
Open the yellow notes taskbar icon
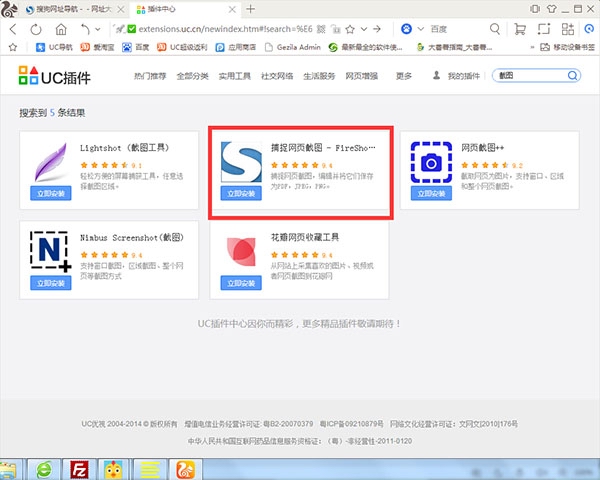(x=150, y=469)
